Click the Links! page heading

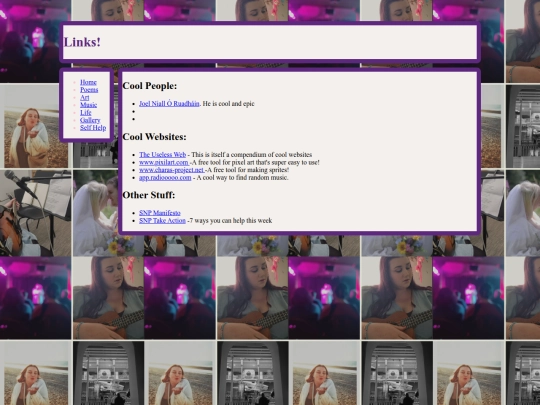tap(82, 42)
